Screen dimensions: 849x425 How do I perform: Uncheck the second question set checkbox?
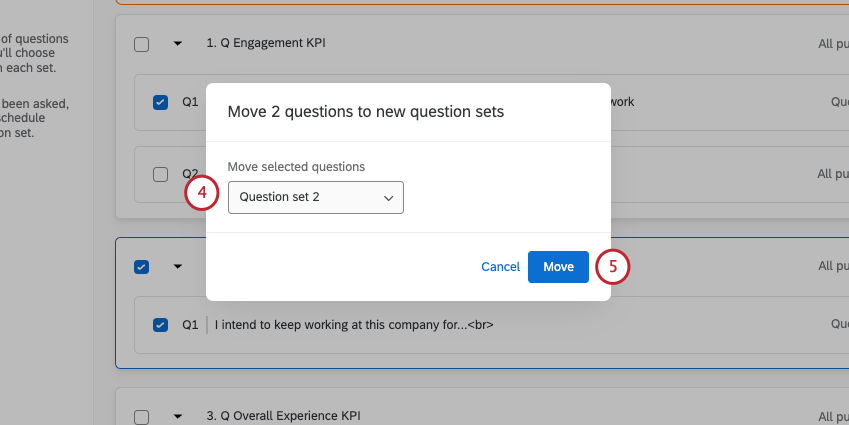point(141,267)
